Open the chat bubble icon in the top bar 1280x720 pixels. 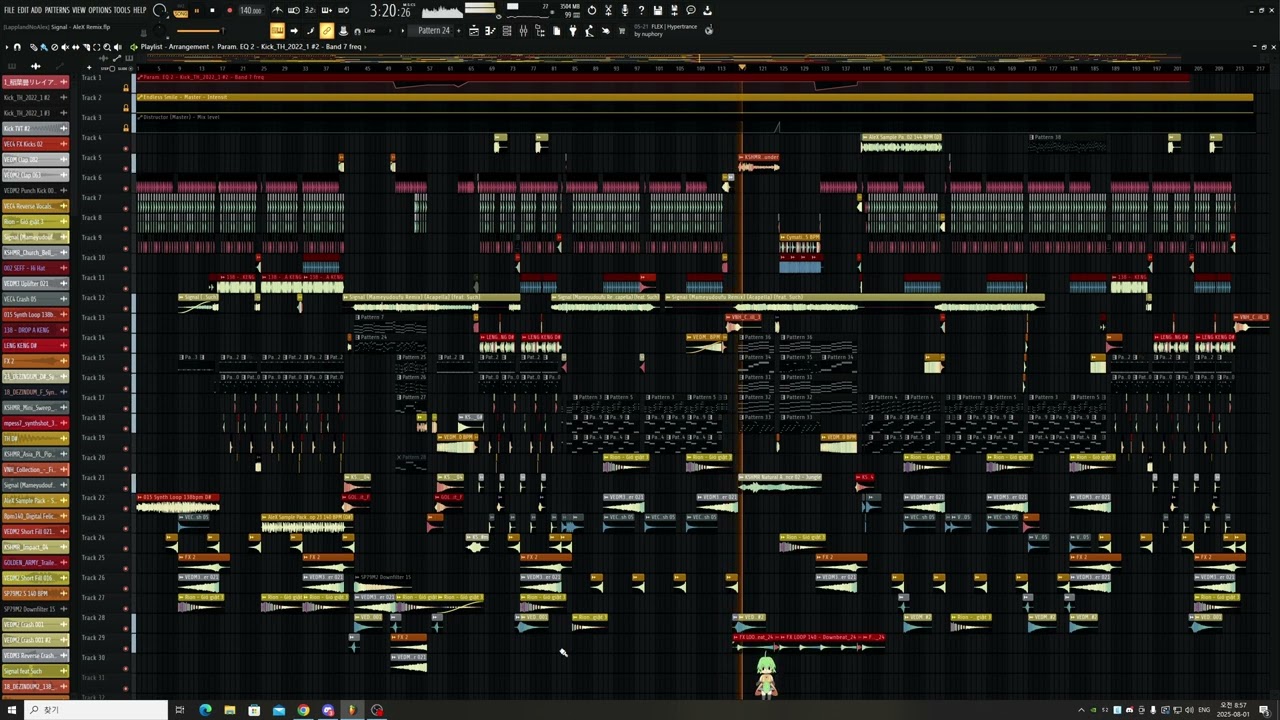(x=690, y=10)
